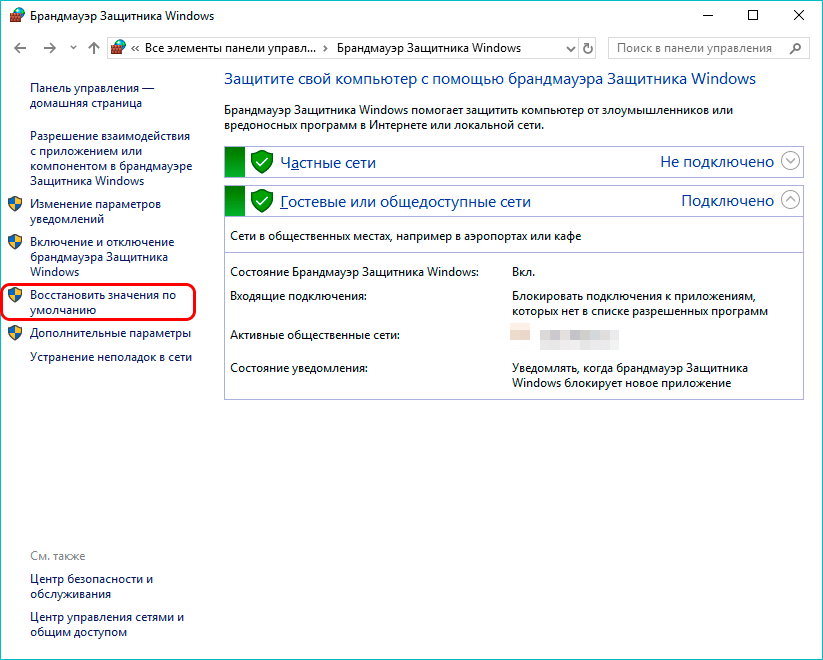Click the 'Частные сети' heading
The width and height of the screenshot is (823, 660).
coord(328,163)
